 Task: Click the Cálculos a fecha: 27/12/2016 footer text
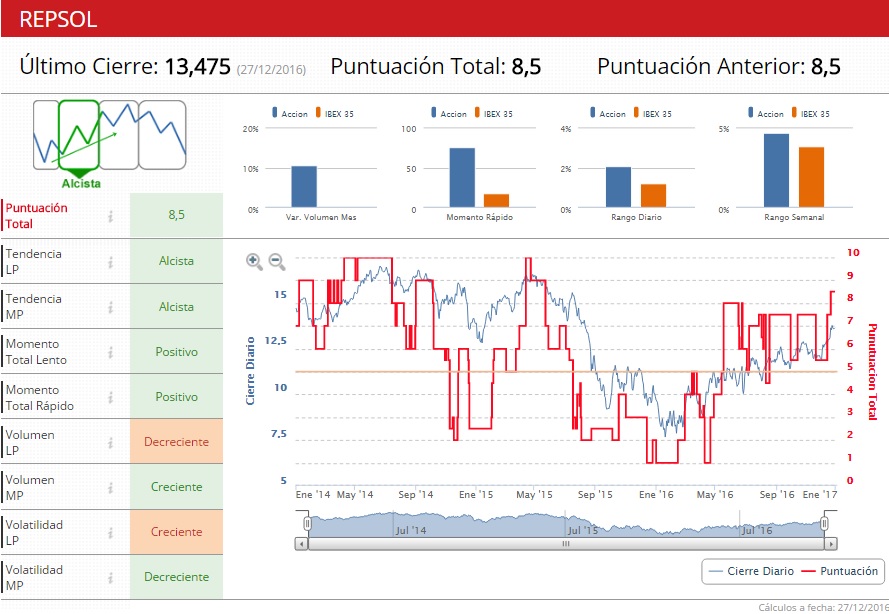823,607
